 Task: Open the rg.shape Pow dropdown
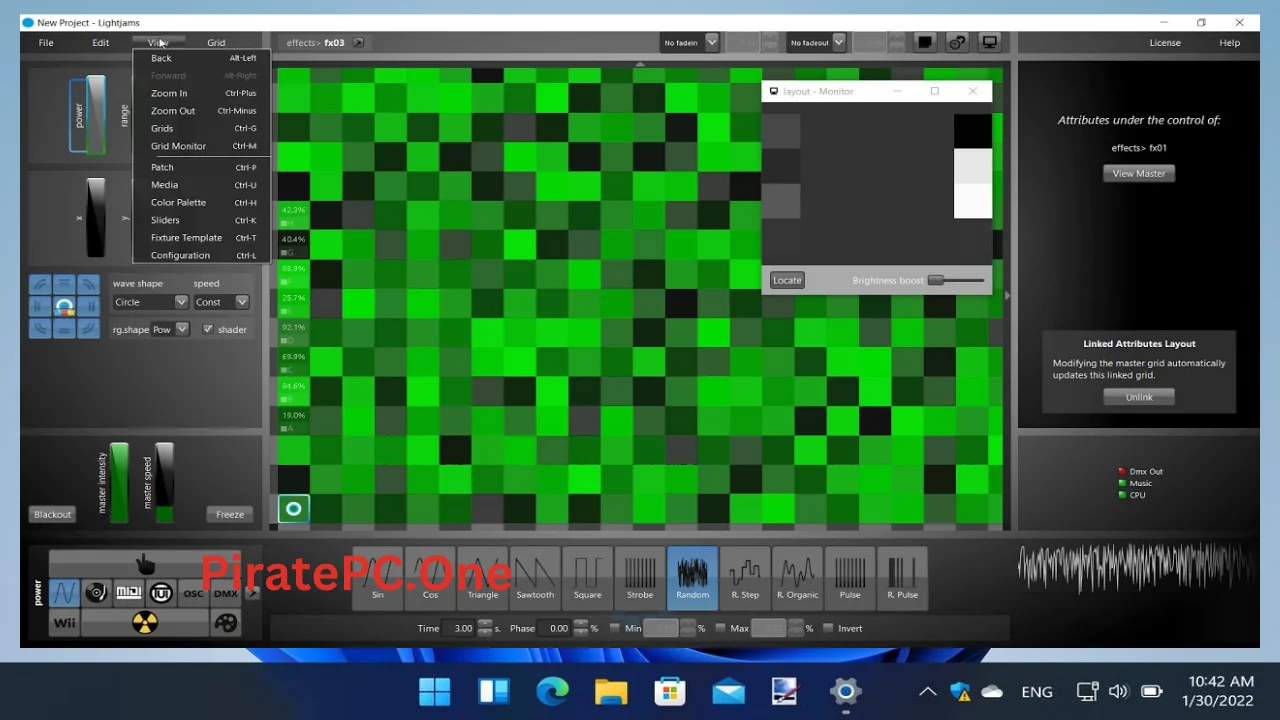(170, 329)
